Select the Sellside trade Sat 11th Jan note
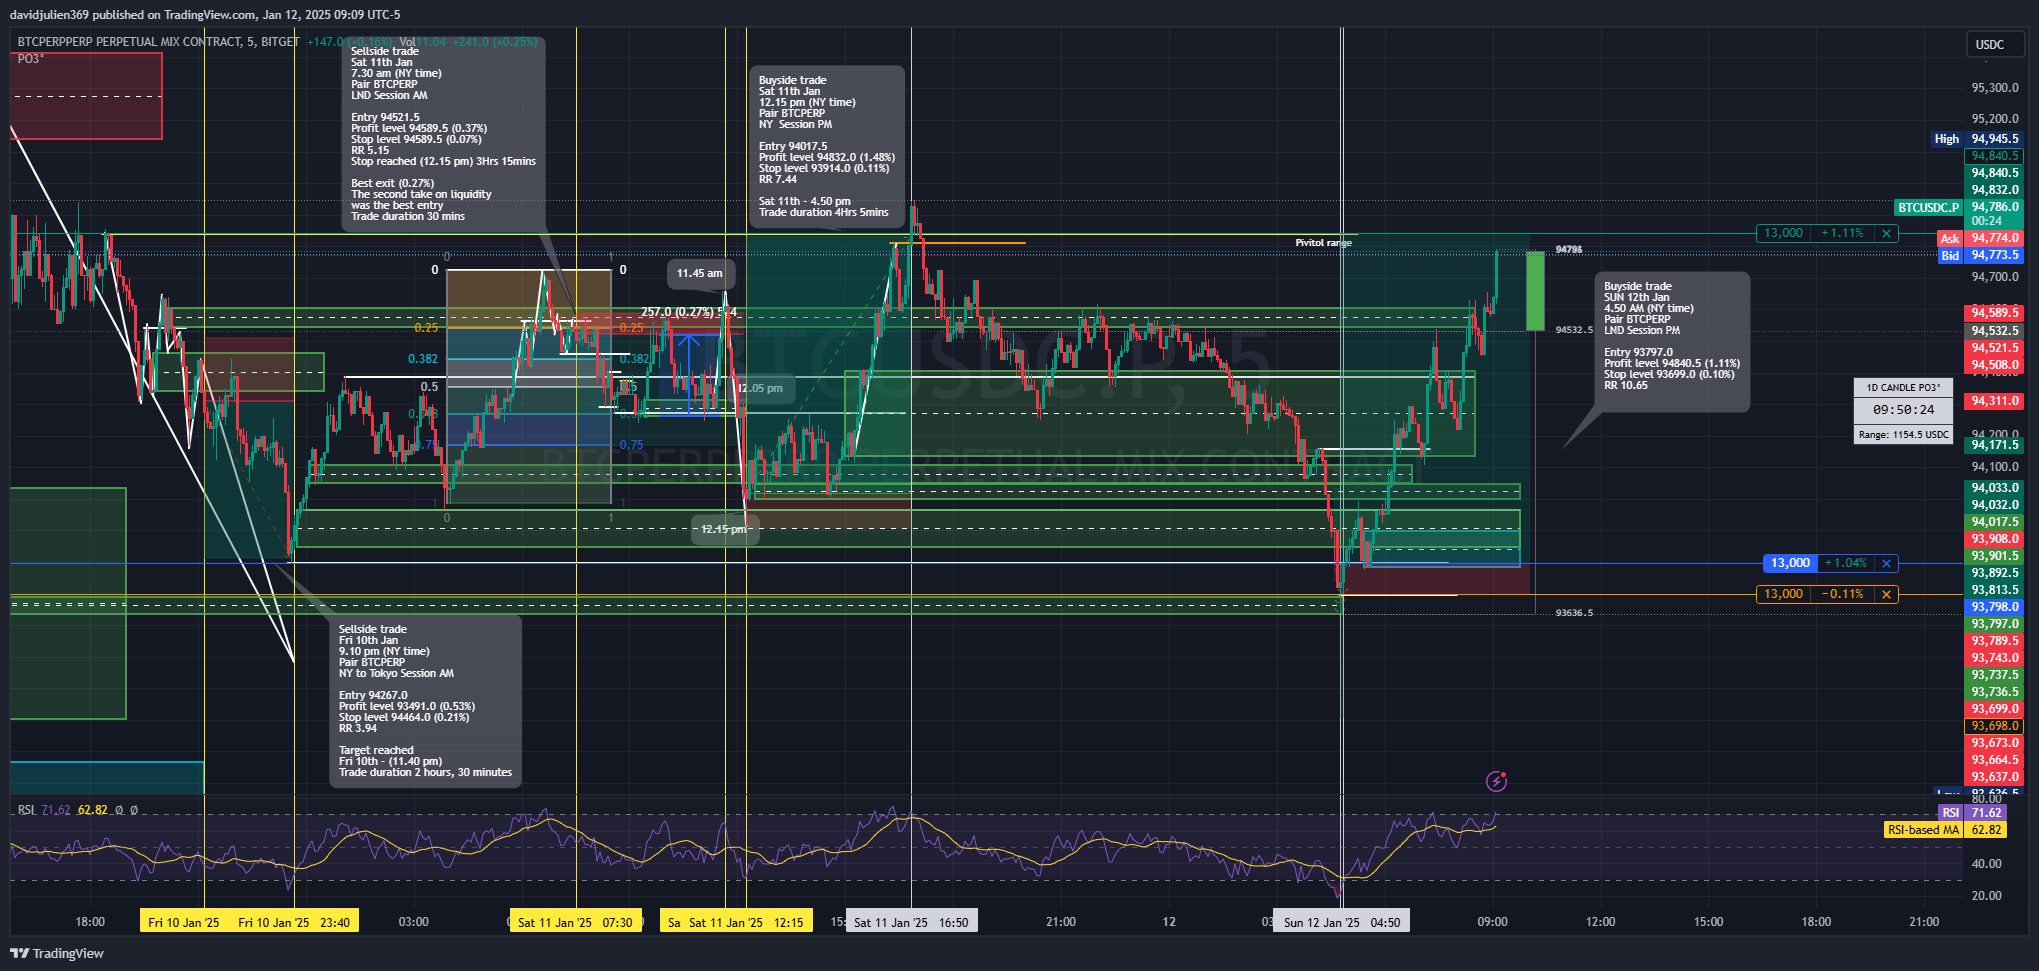 (443, 134)
